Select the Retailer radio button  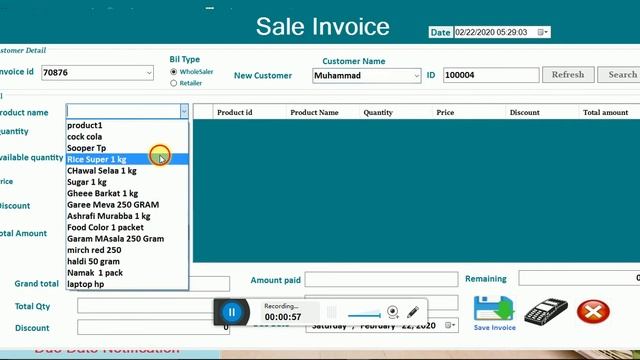[x=173, y=83]
